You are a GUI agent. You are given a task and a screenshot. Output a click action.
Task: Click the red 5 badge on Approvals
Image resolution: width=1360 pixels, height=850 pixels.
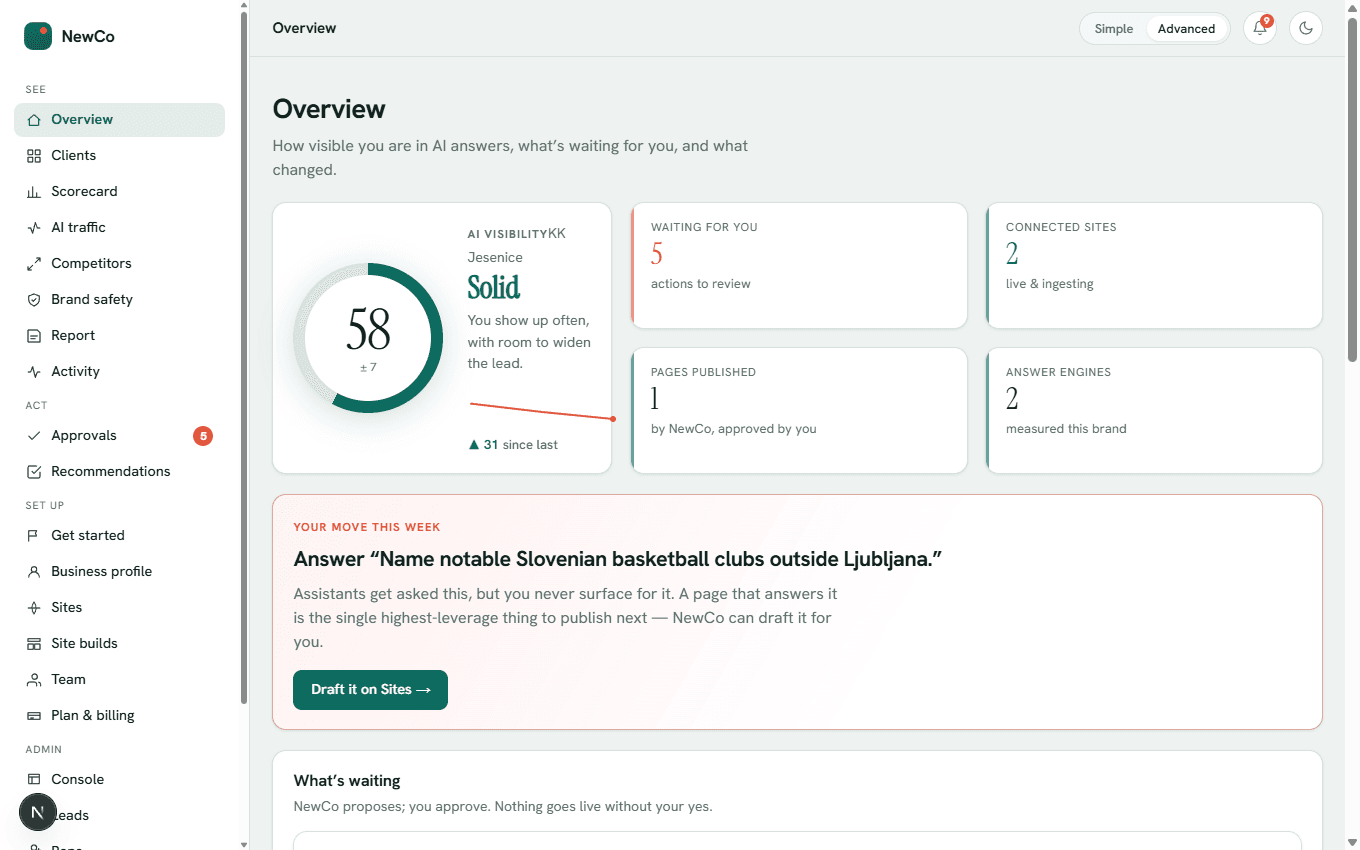pos(203,436)
